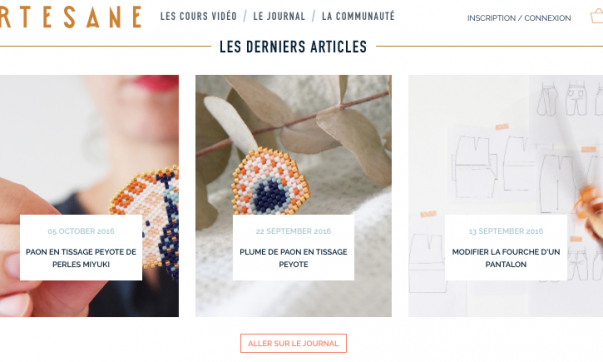Screen dimensions: 603x362
Task: Click the white caption card on plume article
Action: pos(293,247)
